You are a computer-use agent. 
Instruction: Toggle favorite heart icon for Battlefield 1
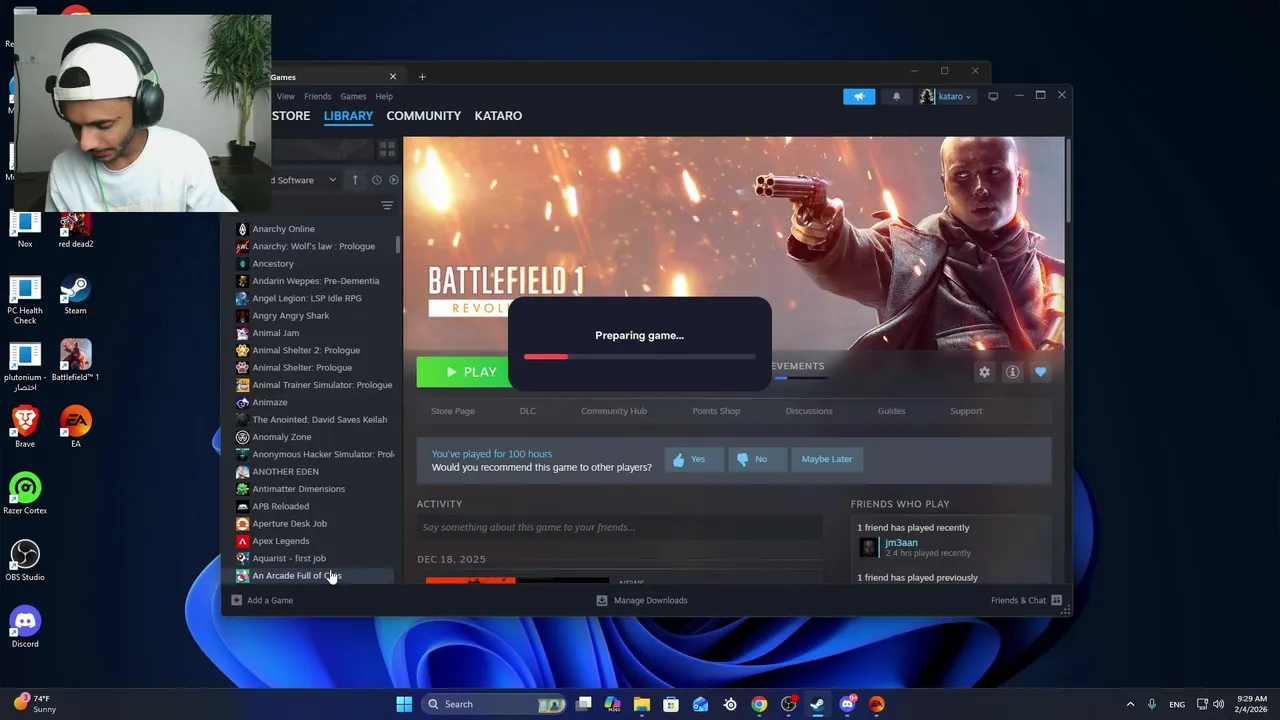[1040, 372]
